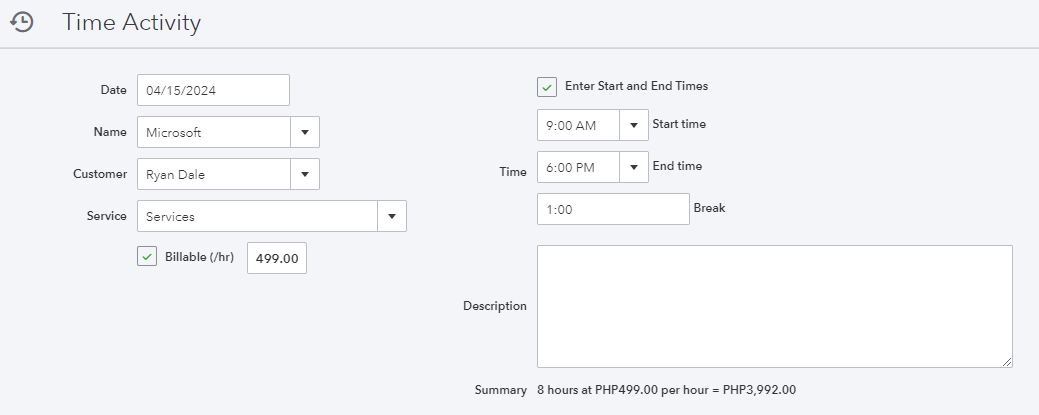Image resolution: width=1039 pixels, height=415 pixels.
Task: Click the Name field containing Microsoft
Action: 214,132
